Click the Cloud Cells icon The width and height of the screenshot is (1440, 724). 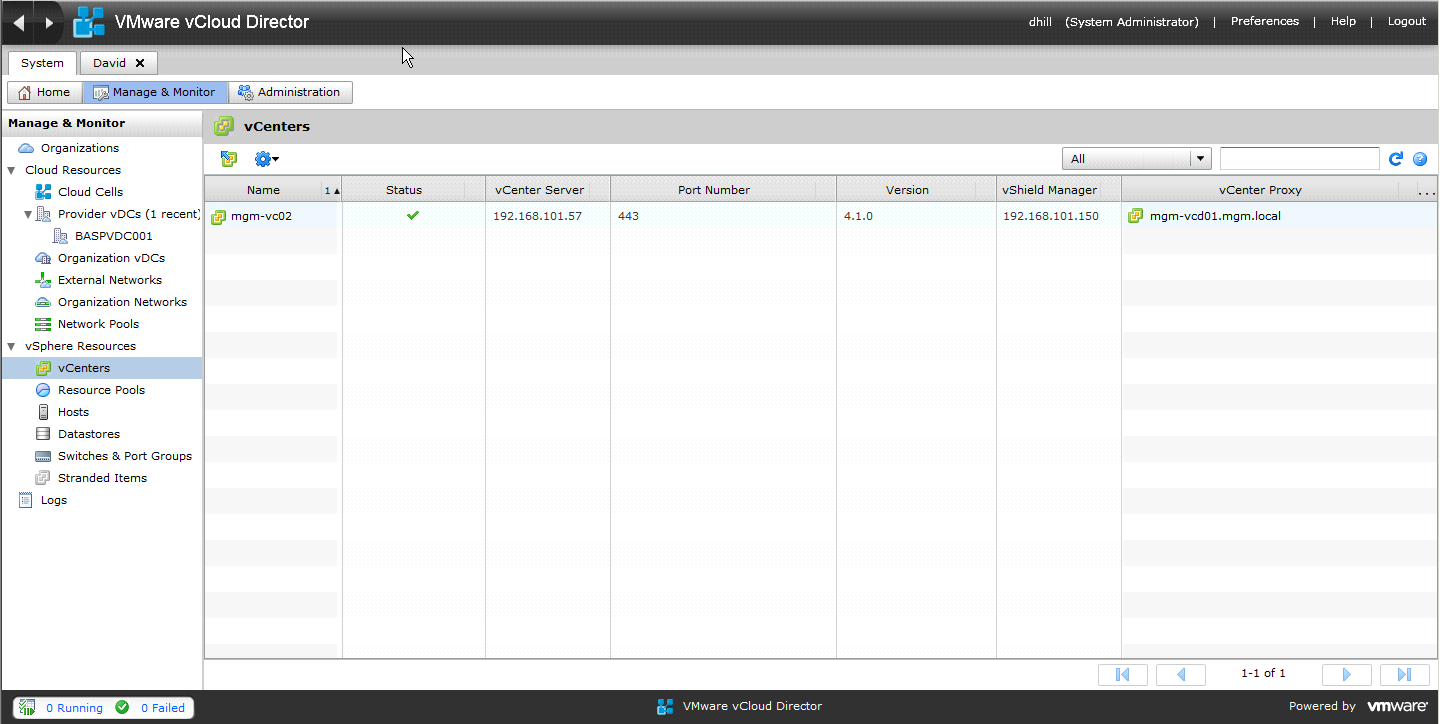(43, 192)
